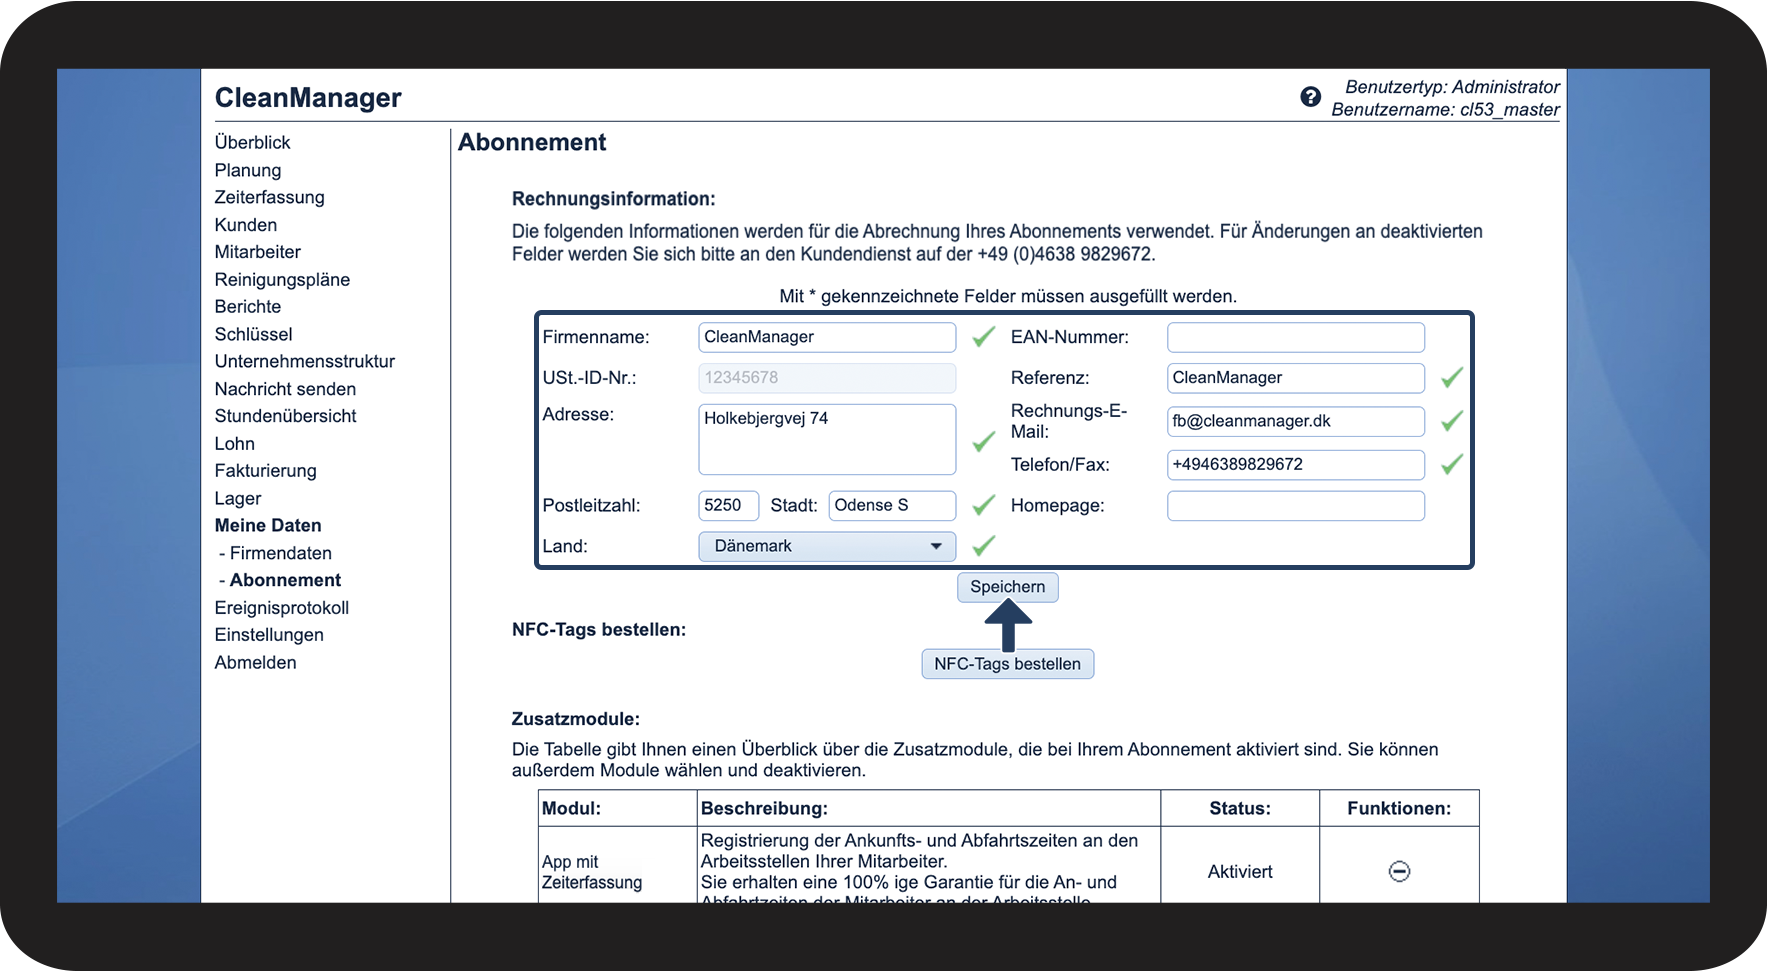This screenshot has height=971, width=1767.
Task: Click the CleanManager logo title
Action: click(308, 98)
